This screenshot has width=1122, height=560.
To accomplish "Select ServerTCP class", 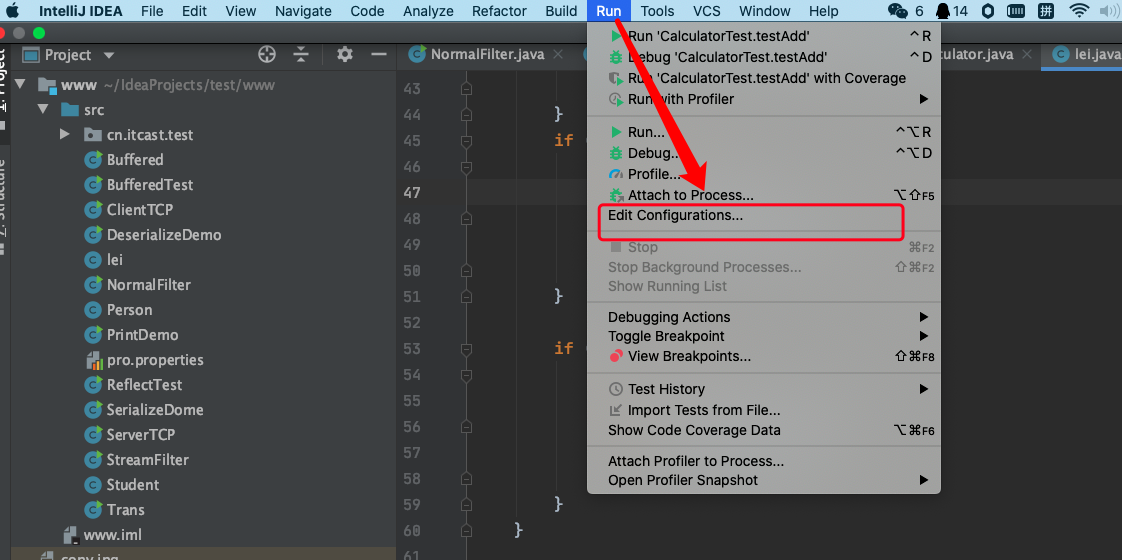I will tap(140, 435).
